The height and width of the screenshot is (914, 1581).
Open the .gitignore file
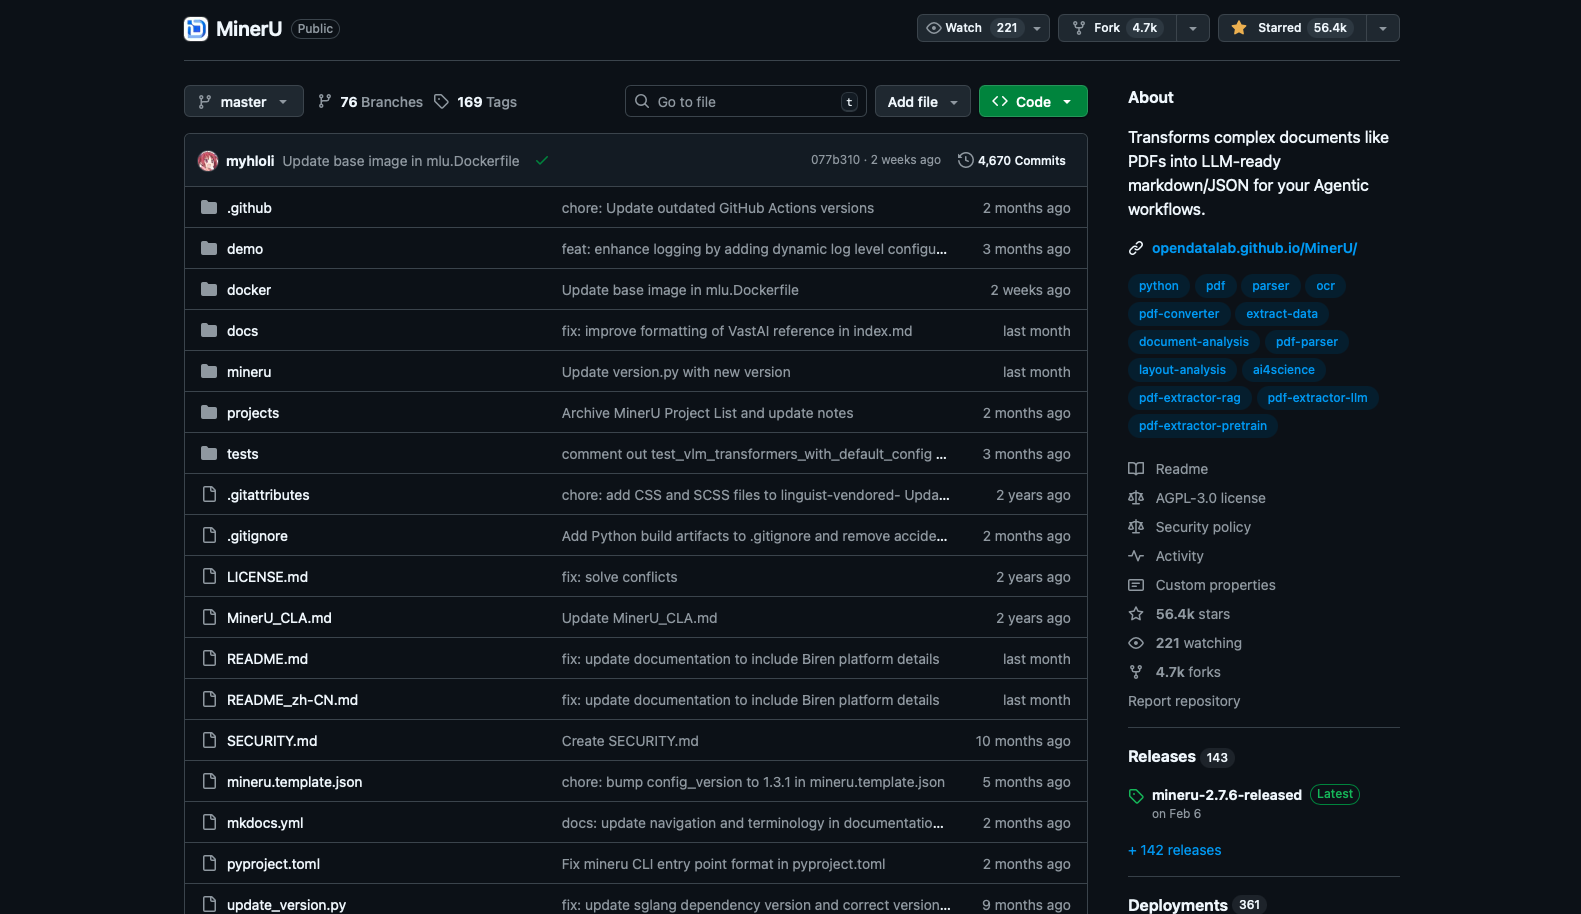point(257,536)
